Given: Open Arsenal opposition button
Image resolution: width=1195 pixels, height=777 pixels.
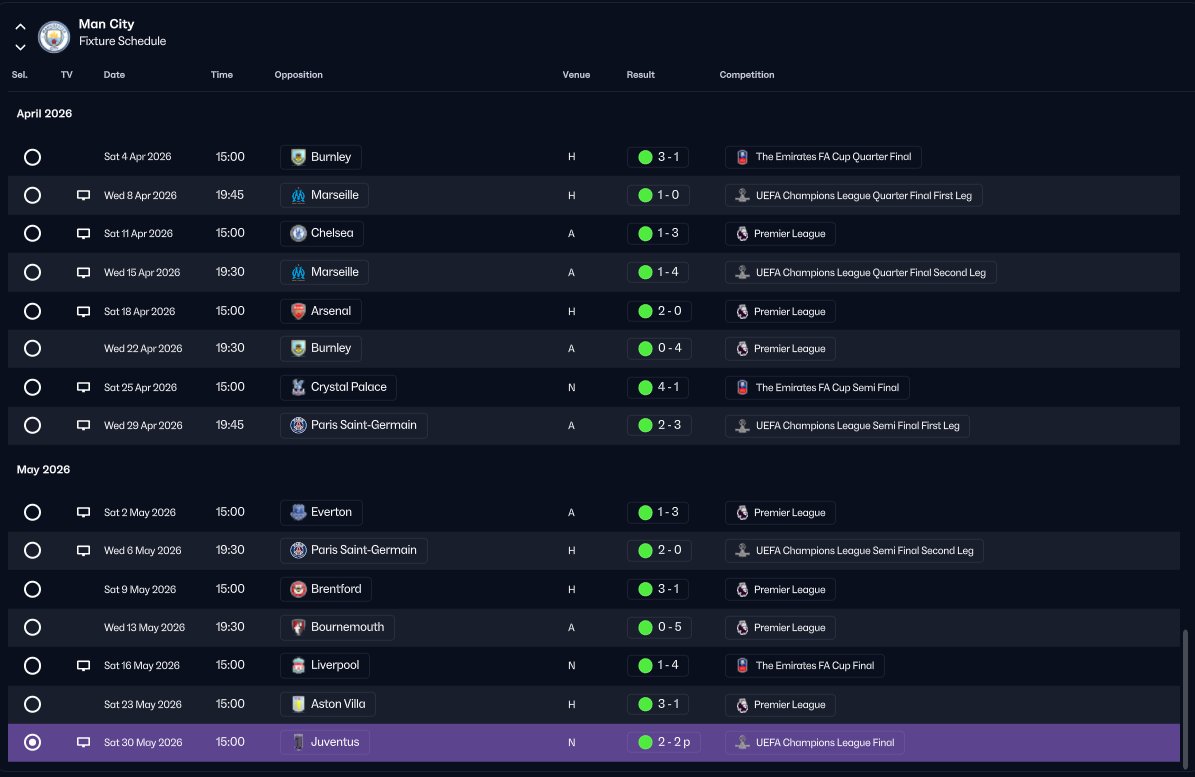Looking at the screenshot, I should (321, 311).
